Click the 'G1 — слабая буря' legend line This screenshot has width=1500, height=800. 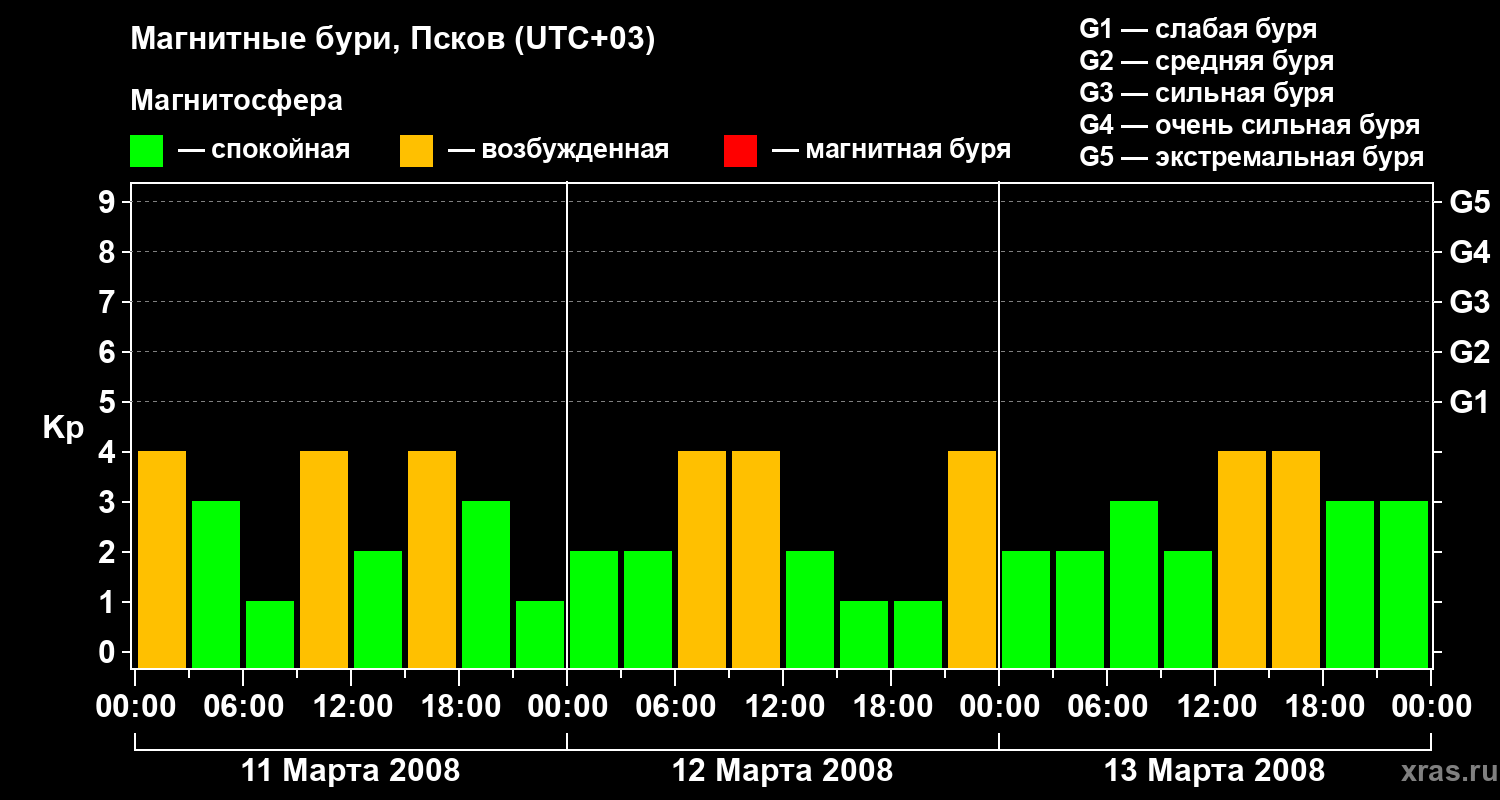pyautogui.click(x=1198, y=29)
